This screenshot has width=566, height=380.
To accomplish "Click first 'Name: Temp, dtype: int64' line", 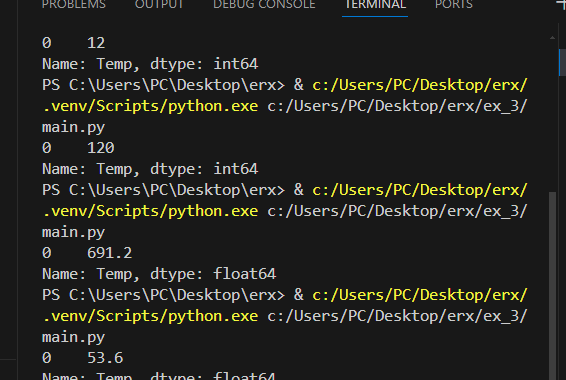I will 150,64.
